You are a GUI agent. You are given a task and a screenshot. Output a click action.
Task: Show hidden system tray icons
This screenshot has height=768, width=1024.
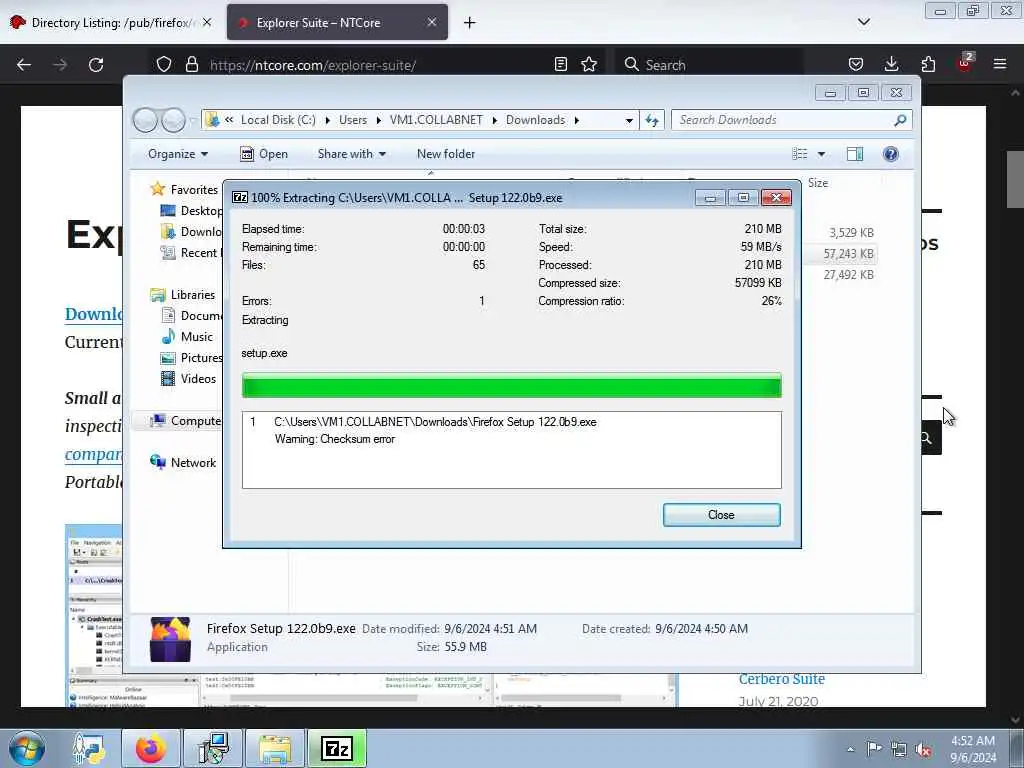(850, 749)
